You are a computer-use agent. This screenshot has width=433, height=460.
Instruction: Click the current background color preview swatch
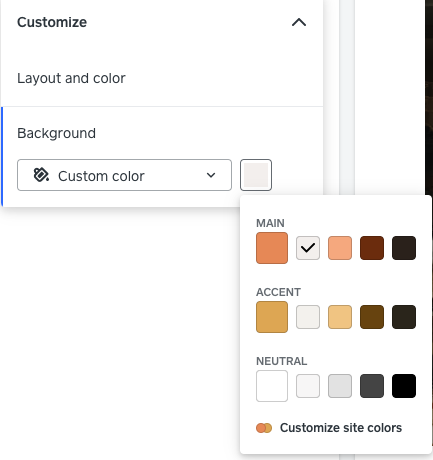click(x=256, y=175)
